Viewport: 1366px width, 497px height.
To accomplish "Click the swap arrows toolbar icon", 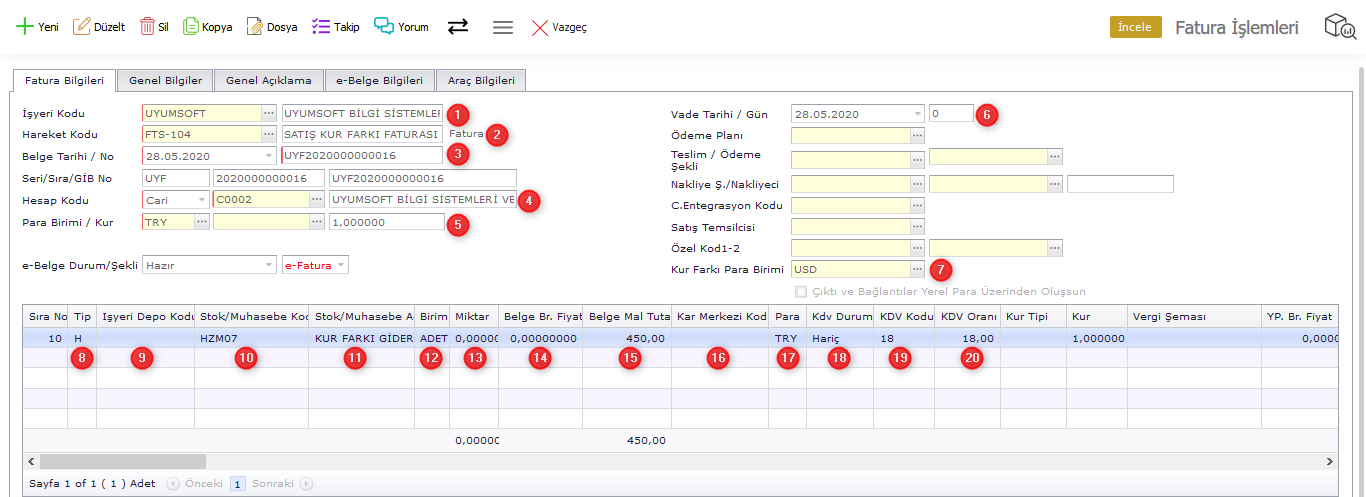I will coord(458,27).
